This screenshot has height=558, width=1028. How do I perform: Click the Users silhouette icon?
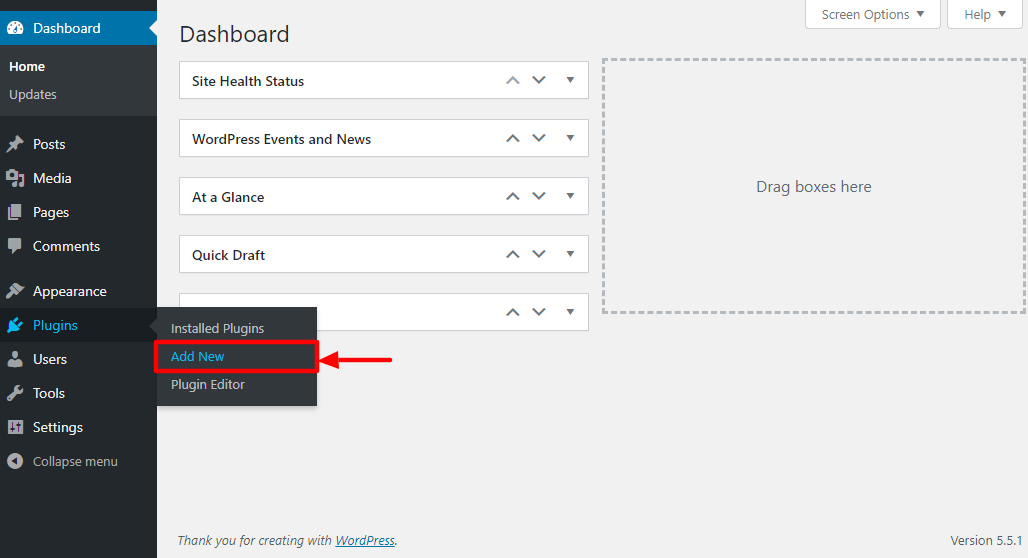[15, 359]
